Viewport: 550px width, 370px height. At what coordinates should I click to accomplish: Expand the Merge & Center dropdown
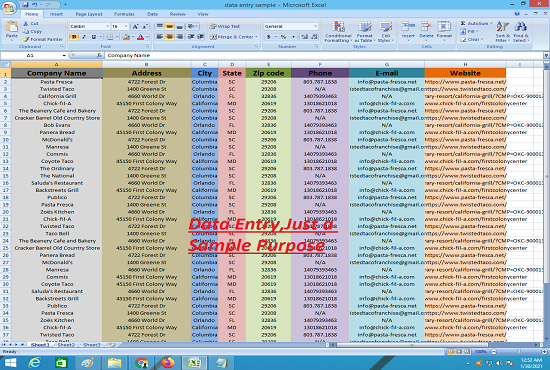pyautogui.click(x=256, y=37)
